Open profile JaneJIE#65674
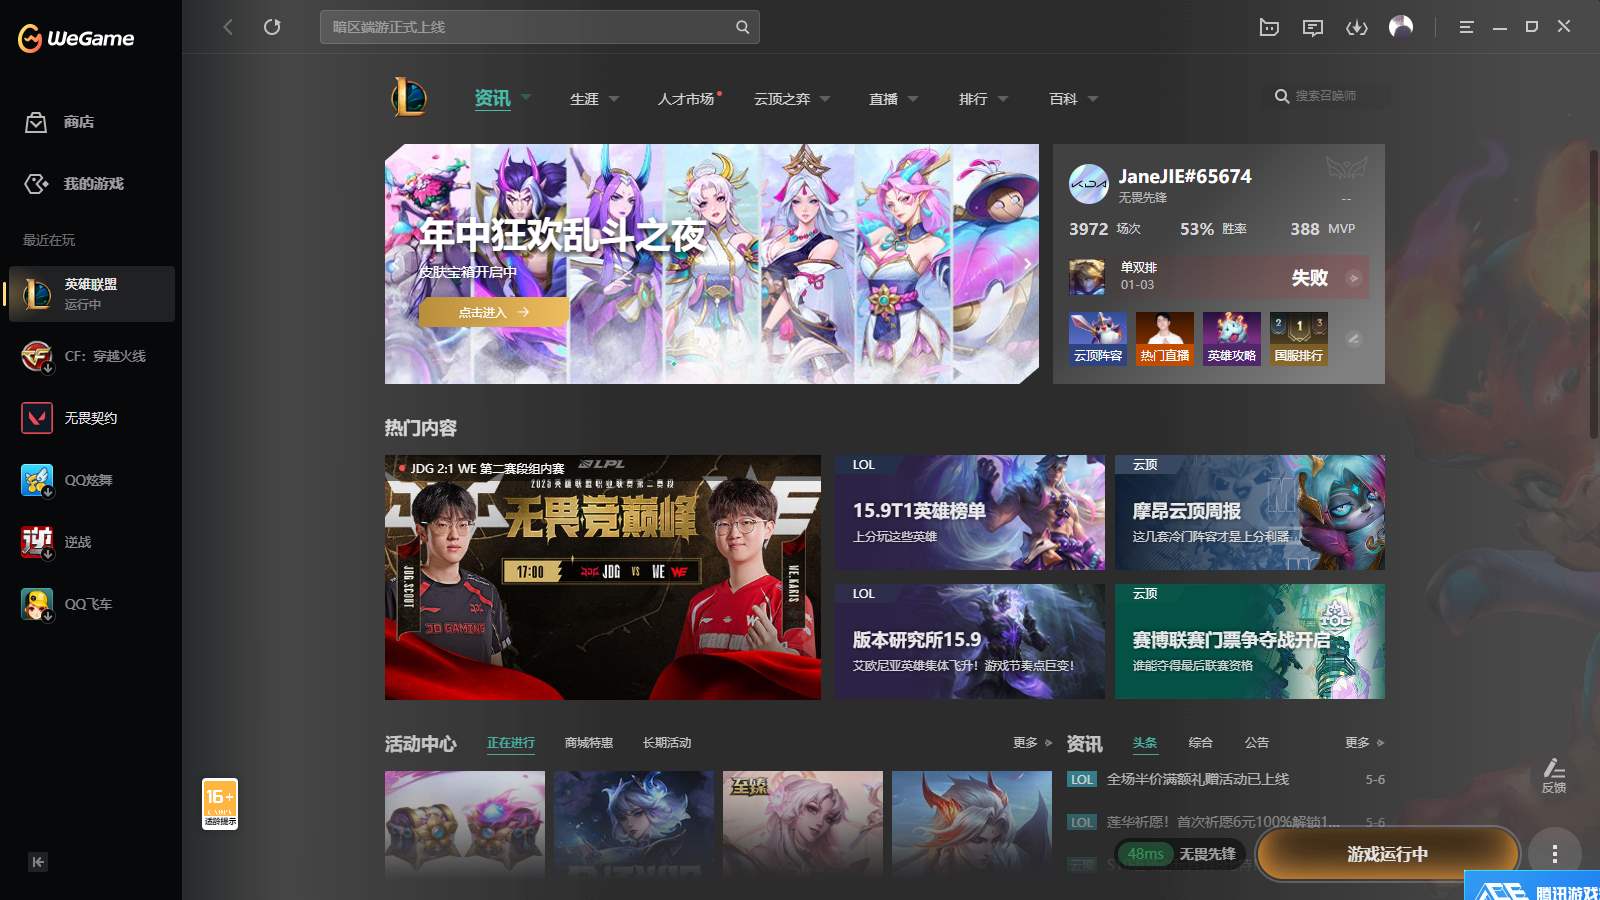The height and width of the screenshot is (900, 1600). 1185,176
